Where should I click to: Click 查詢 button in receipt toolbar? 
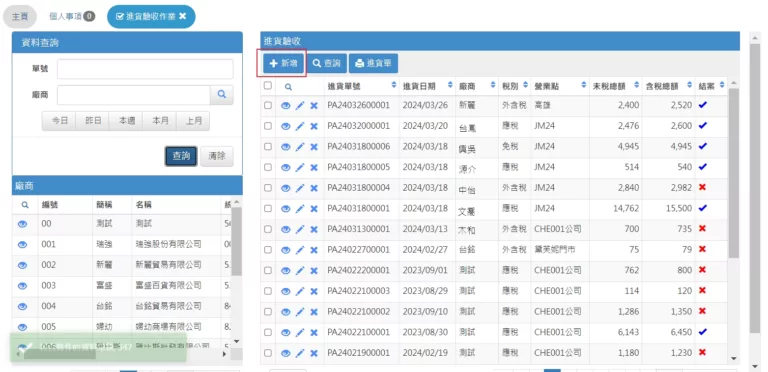coord(327,63)
